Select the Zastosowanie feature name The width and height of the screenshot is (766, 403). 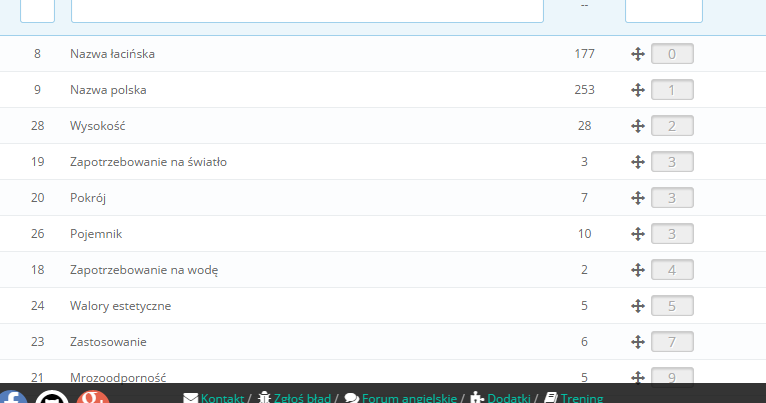108,342
